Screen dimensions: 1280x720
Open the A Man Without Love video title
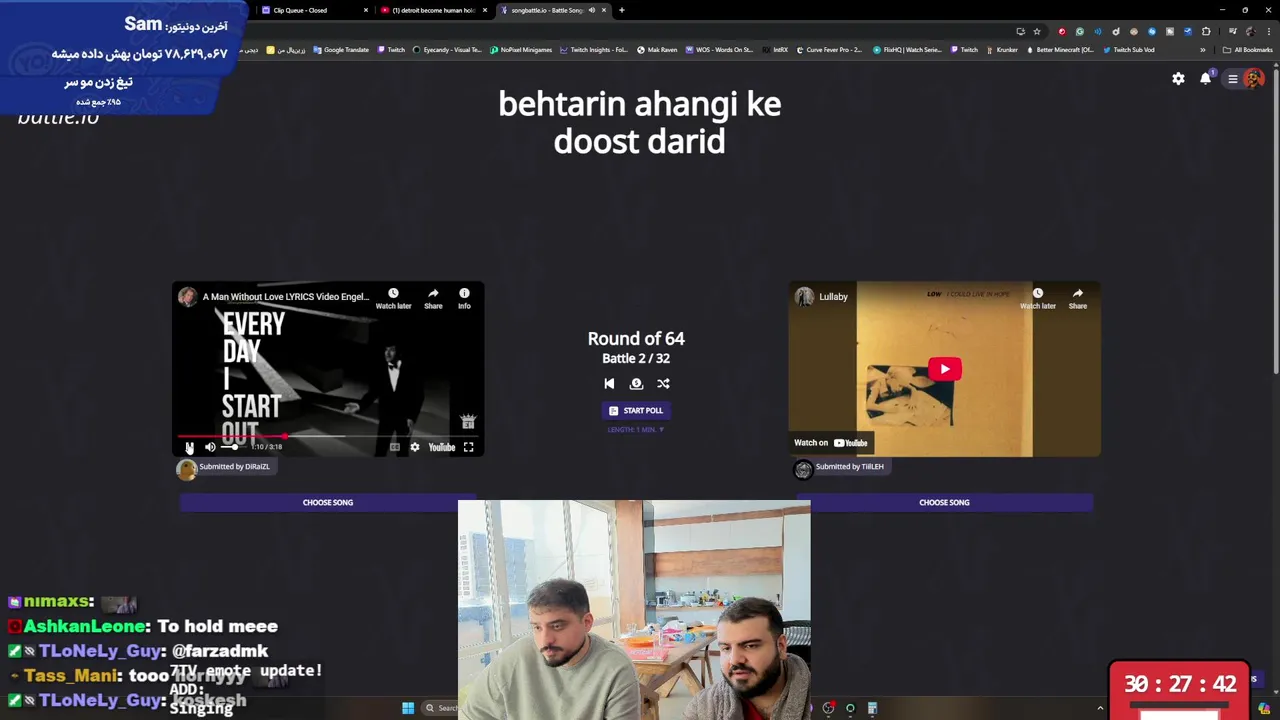pyautogui.click(x=286, y=296)
